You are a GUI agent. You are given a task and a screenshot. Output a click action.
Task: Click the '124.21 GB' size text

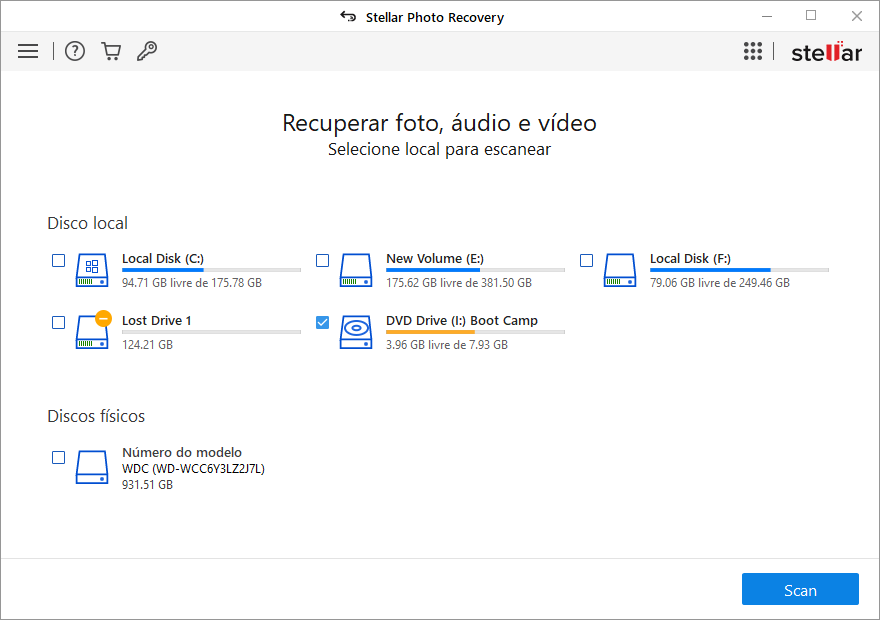point(148,345)
